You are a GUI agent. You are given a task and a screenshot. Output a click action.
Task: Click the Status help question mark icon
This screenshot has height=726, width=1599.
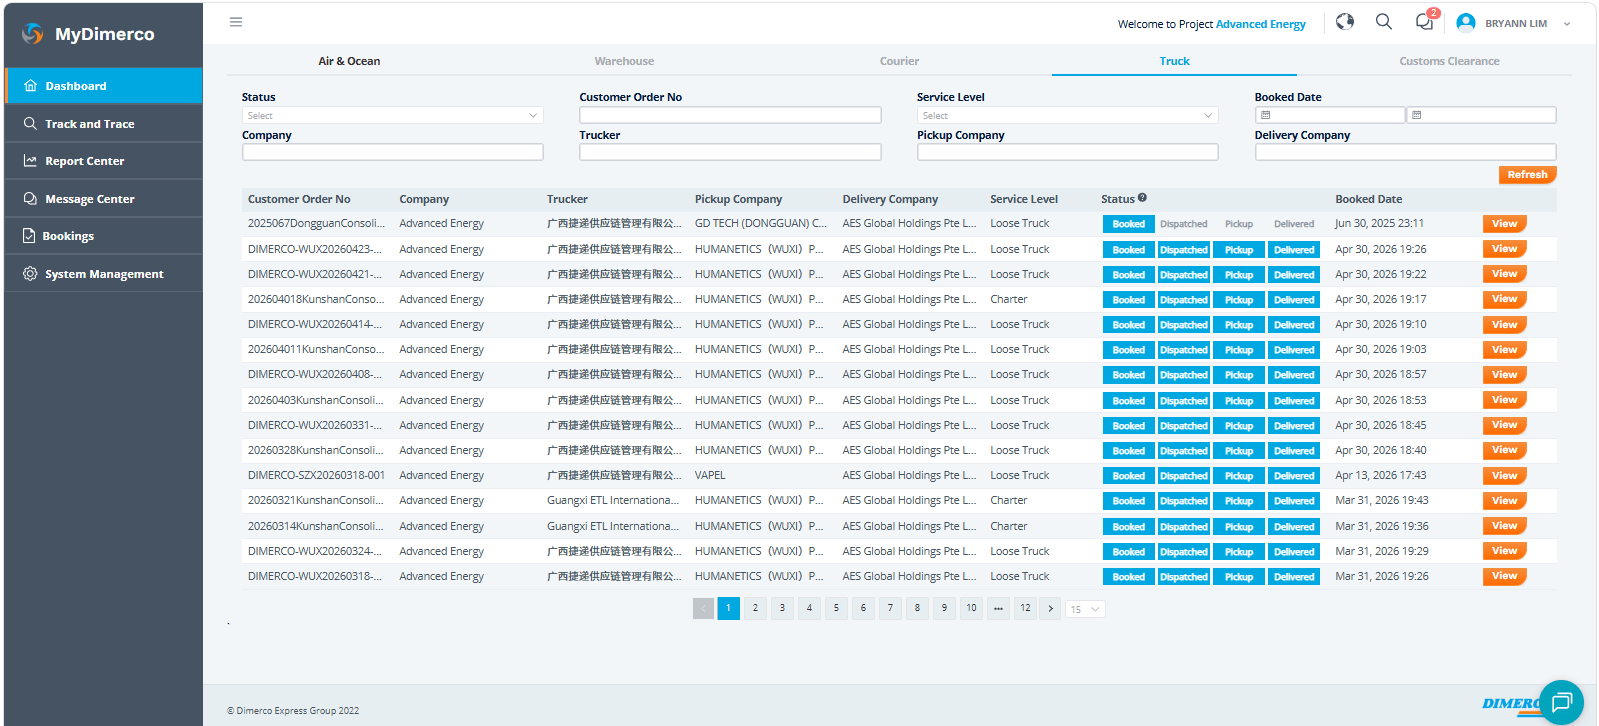pos(1142,198)
